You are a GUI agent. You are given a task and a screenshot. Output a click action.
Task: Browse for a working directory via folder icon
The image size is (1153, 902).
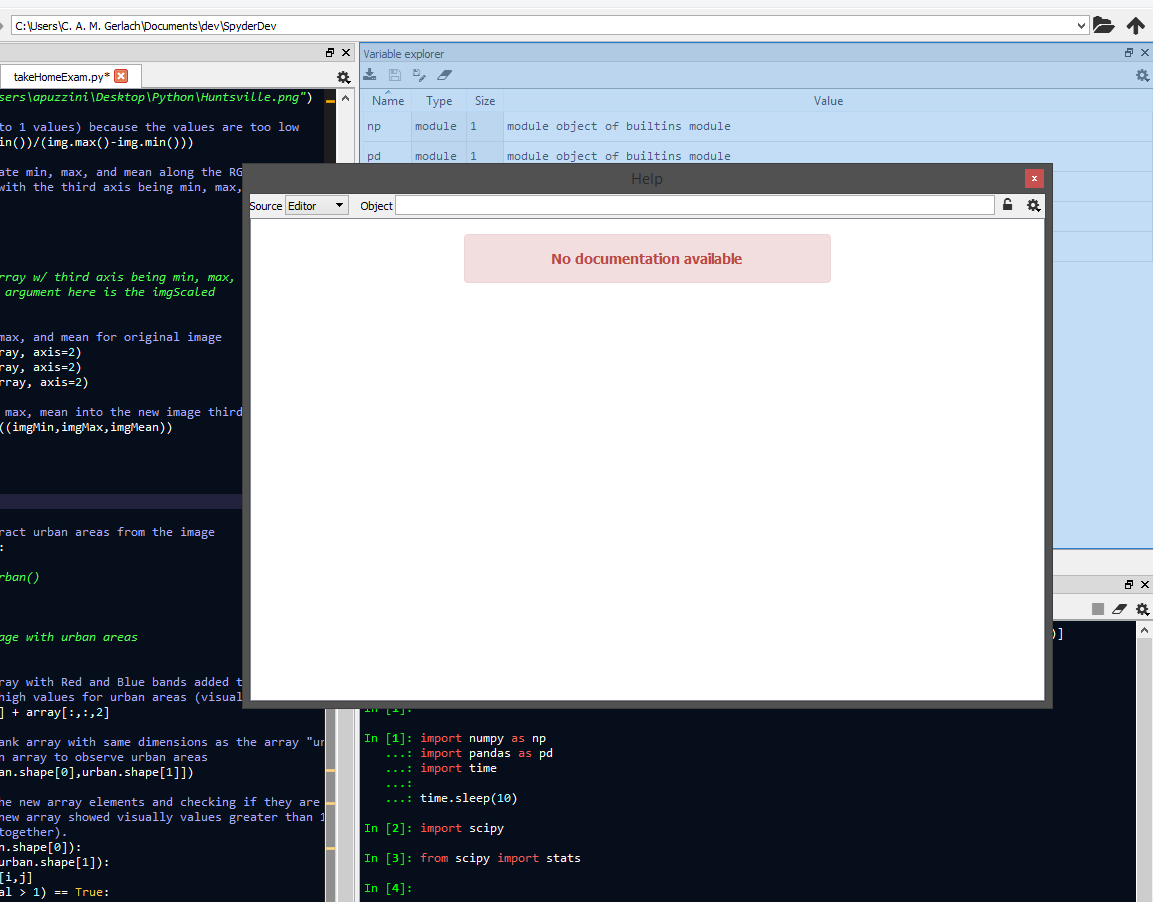[x=1103, y=24]
